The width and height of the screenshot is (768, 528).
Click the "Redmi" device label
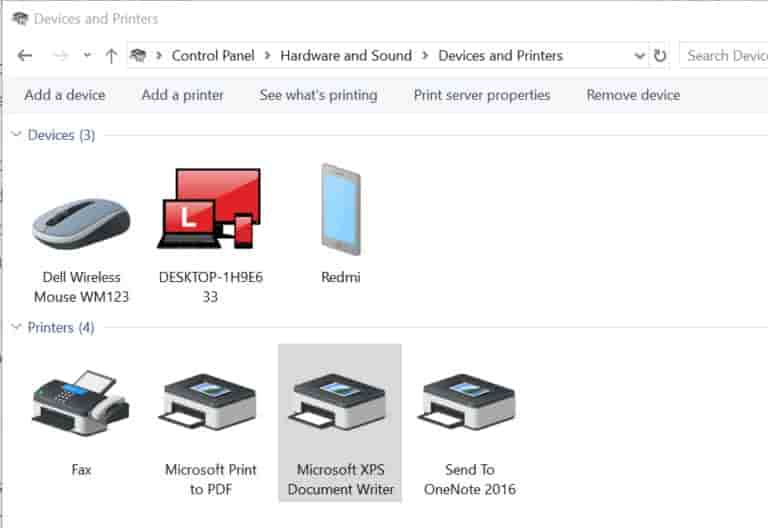340,277
